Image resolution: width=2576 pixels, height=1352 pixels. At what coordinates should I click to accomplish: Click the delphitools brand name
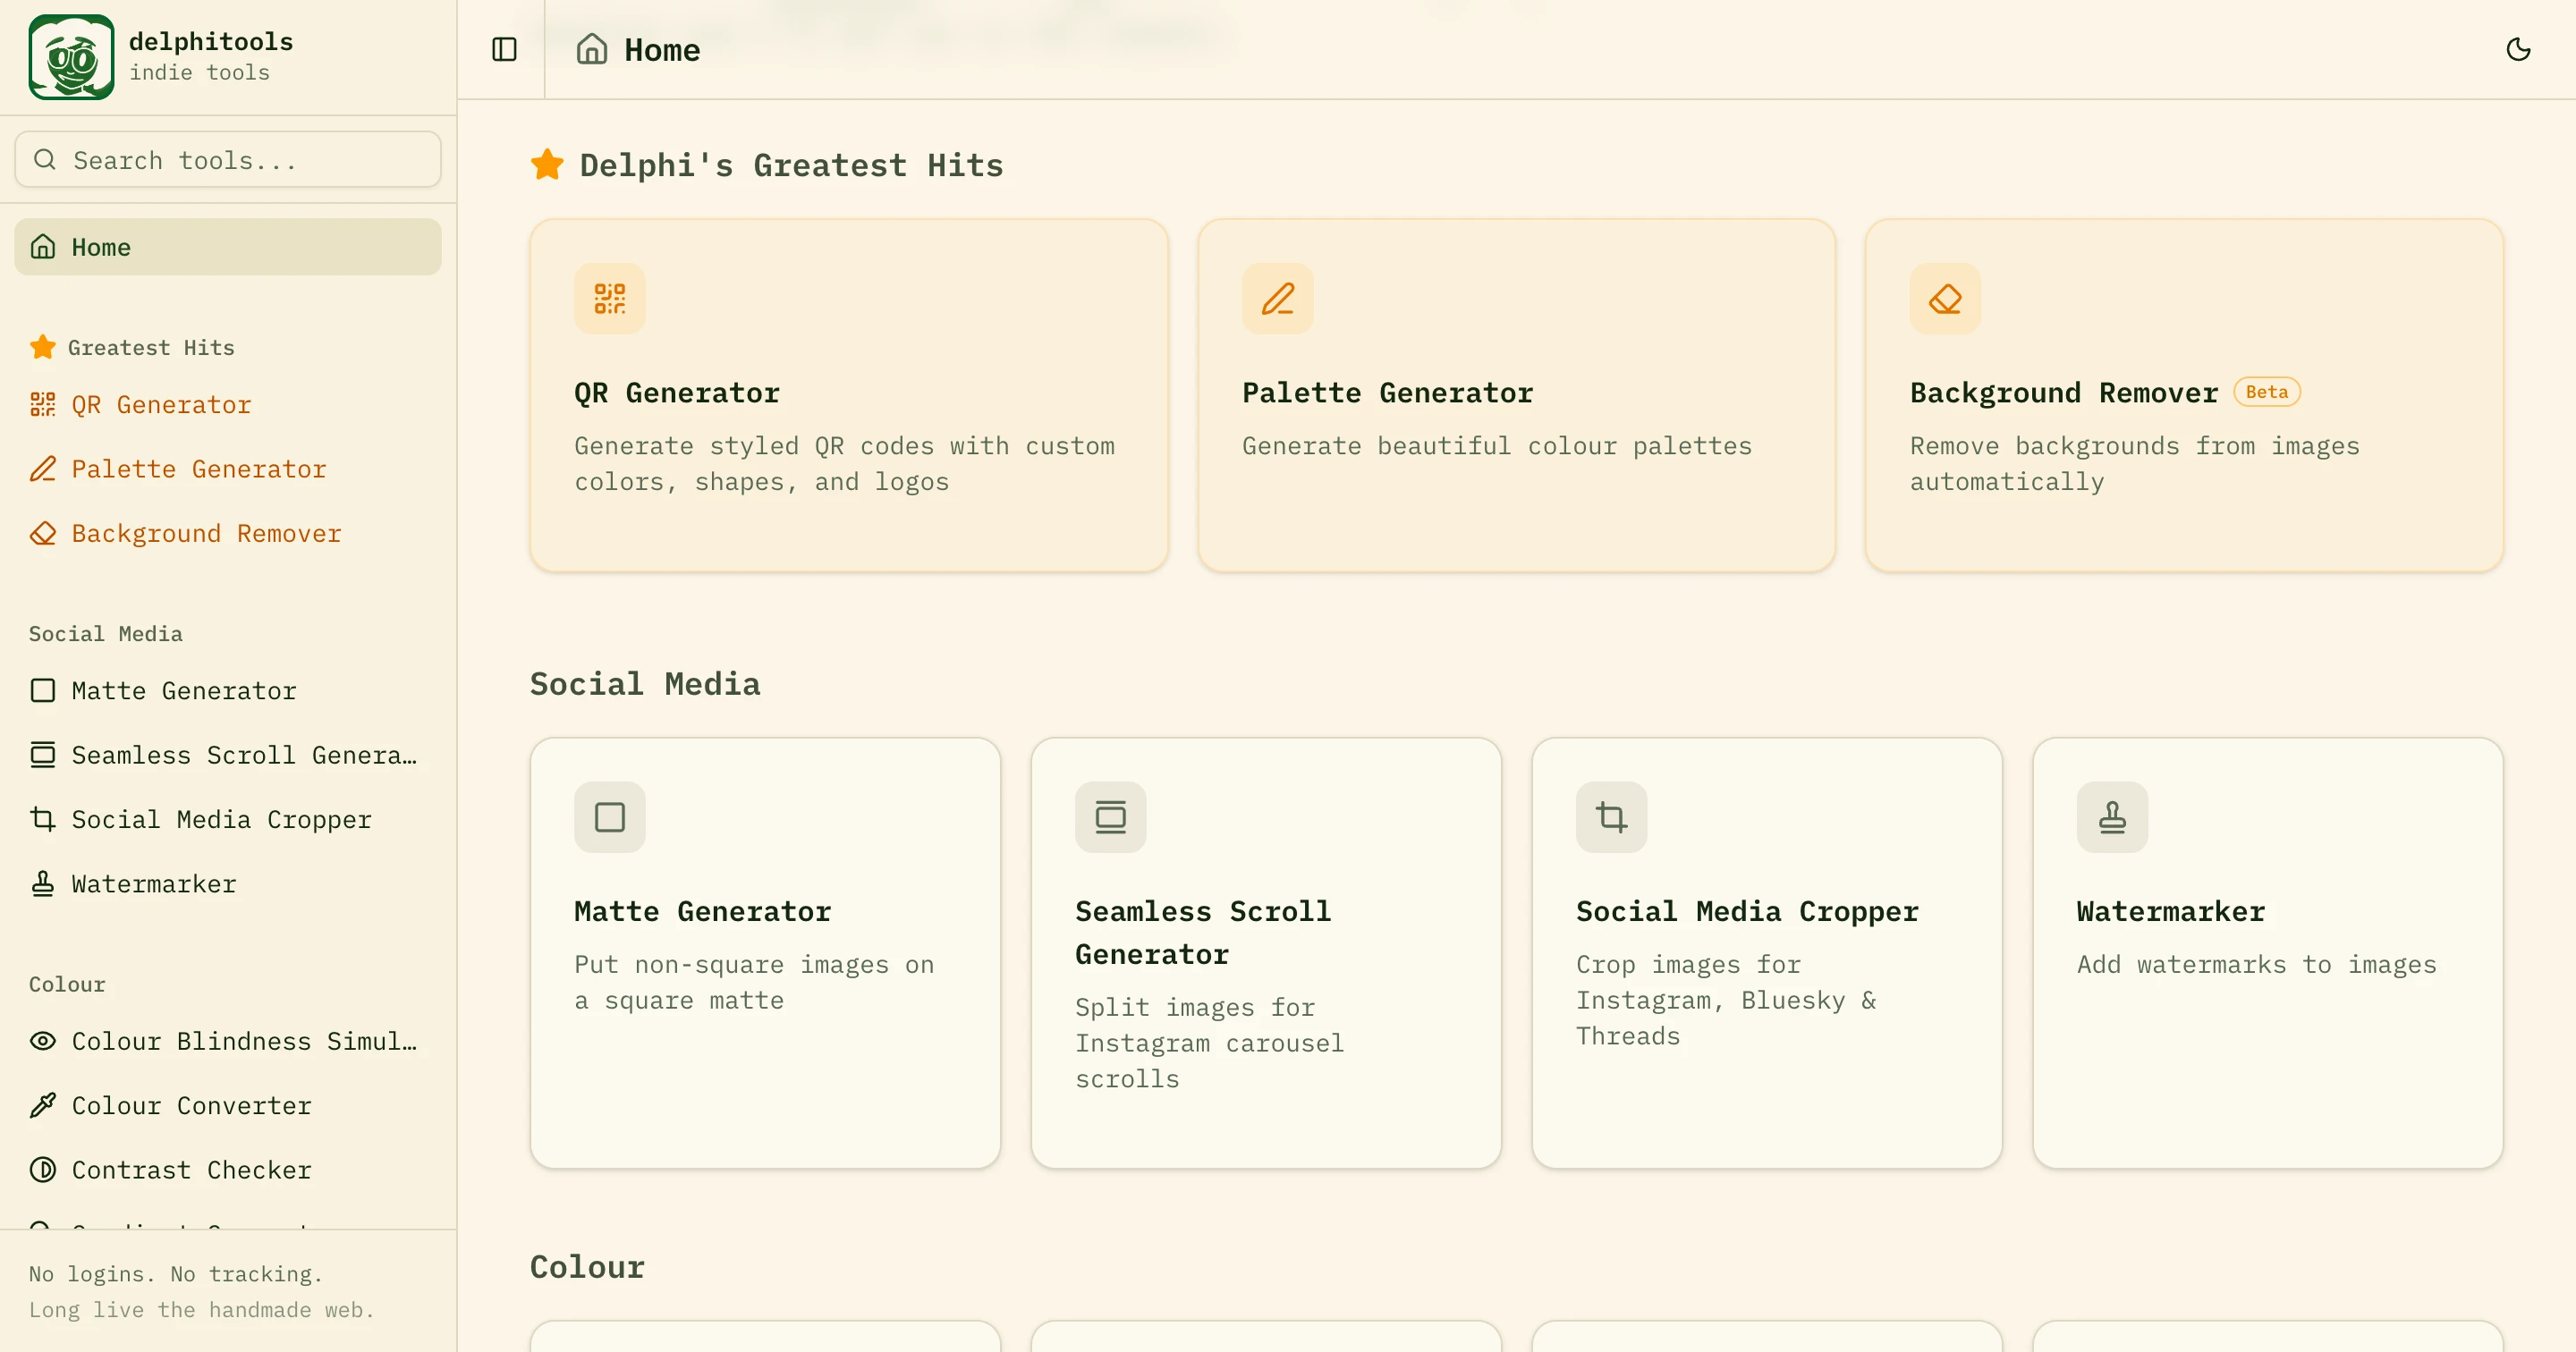click(x=211, y=41)
